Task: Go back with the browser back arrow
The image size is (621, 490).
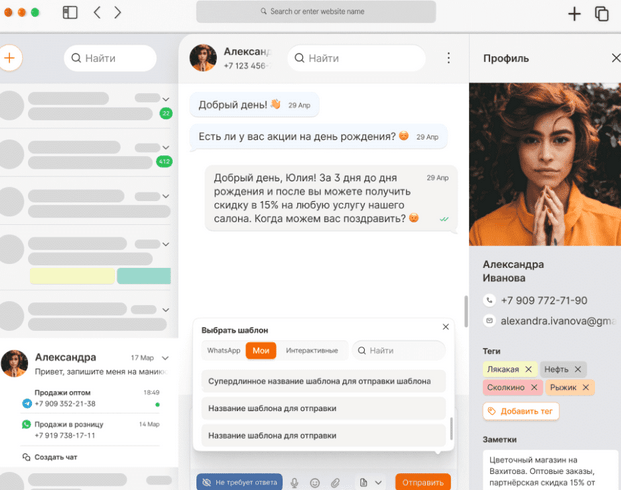Action: coord(97,12)
